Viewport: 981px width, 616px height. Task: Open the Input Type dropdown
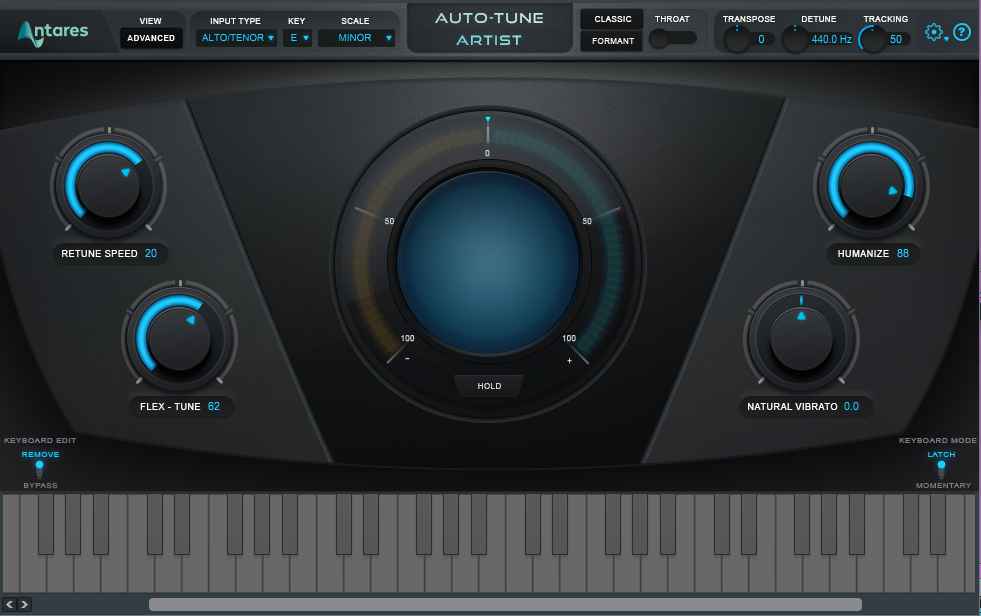point(236,36)
